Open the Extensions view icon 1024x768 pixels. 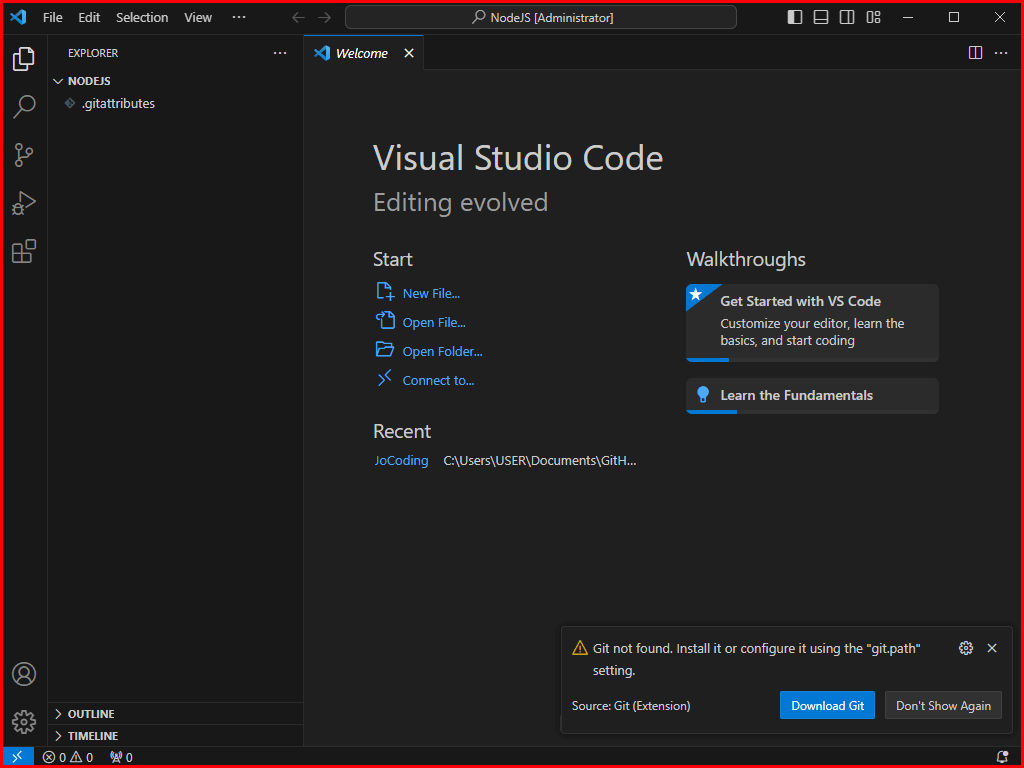[24, 251]
